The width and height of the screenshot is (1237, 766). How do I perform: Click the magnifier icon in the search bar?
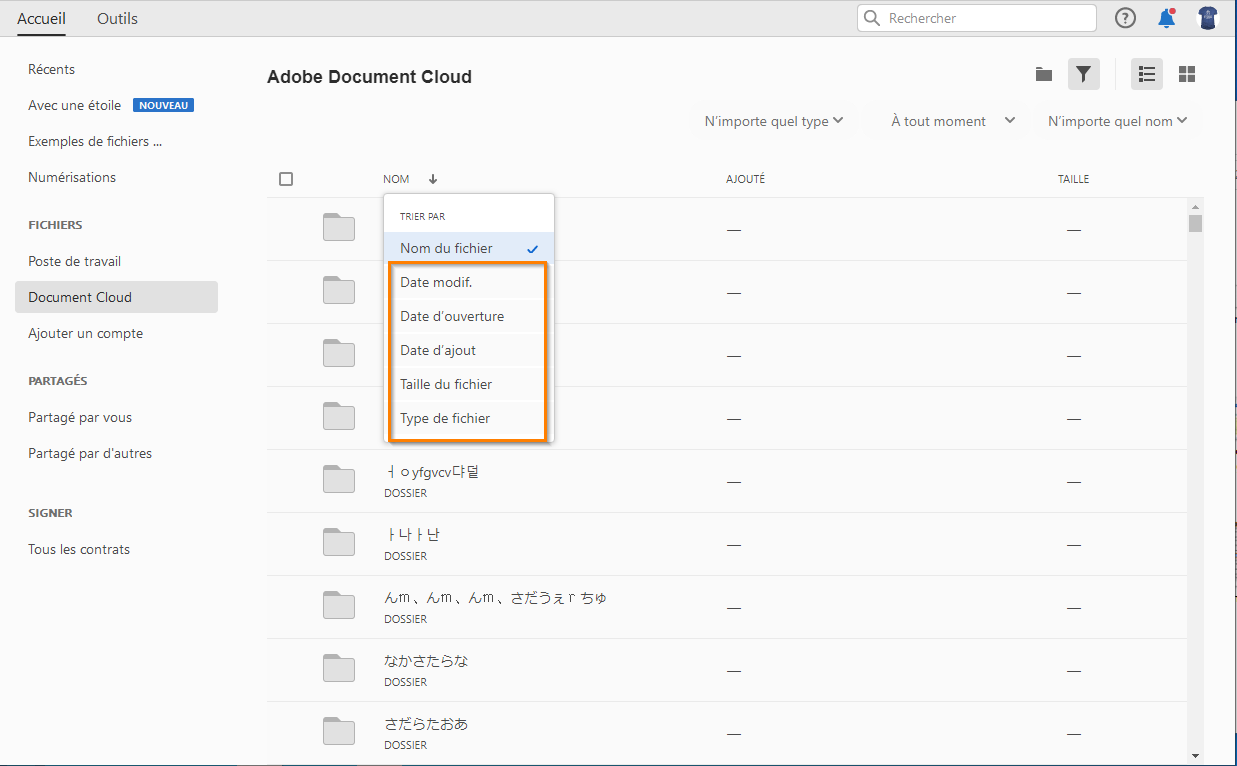870,17
